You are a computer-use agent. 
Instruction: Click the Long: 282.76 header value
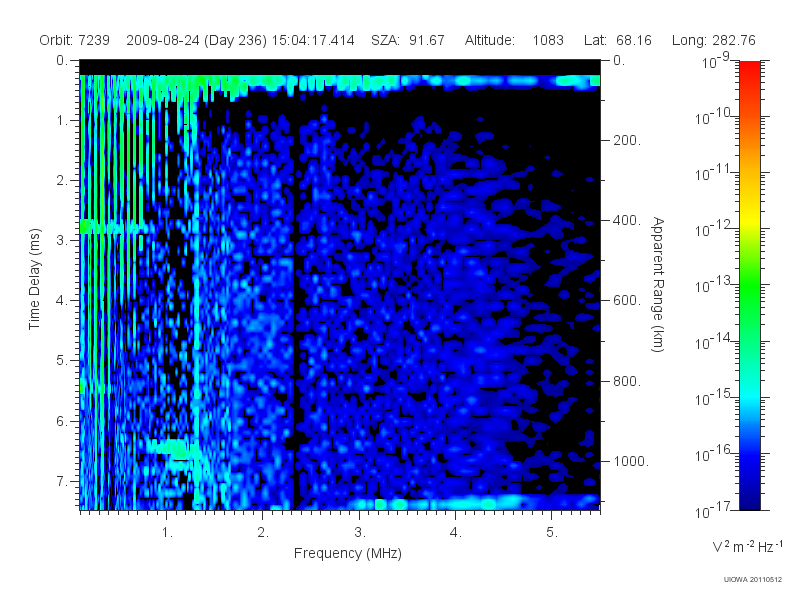714,40
